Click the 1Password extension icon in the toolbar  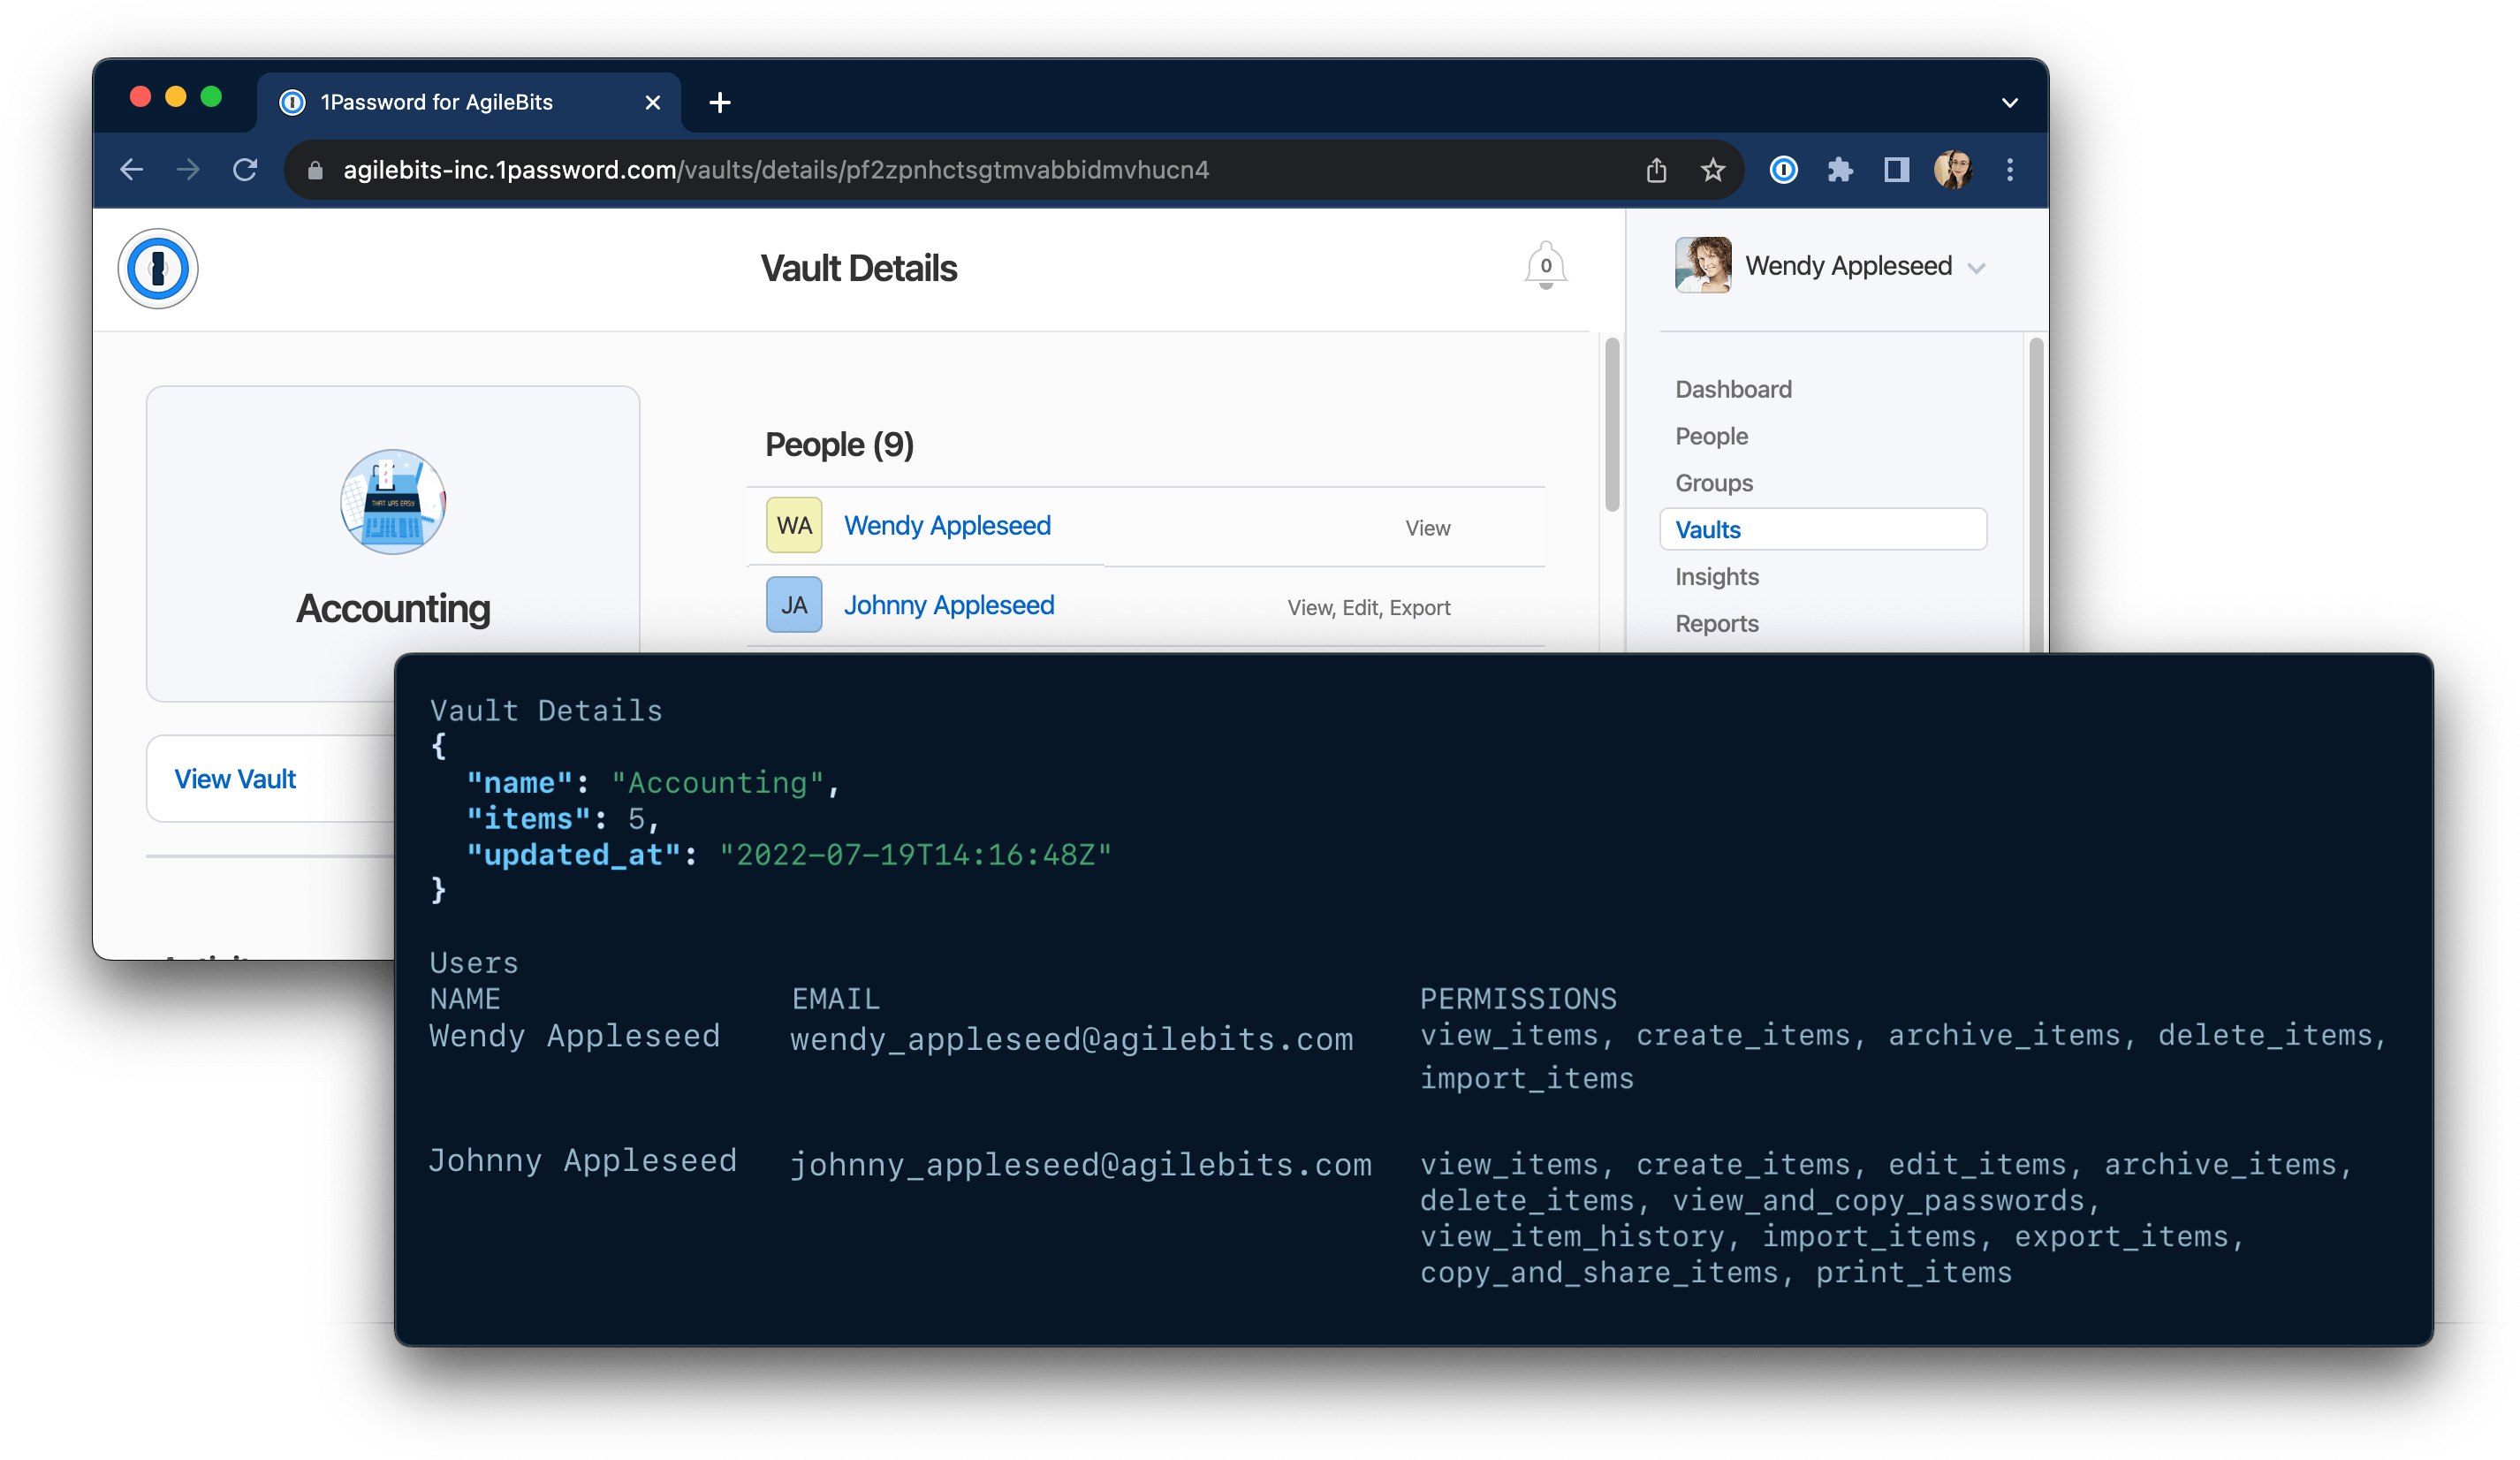(x=1783, y=170)
